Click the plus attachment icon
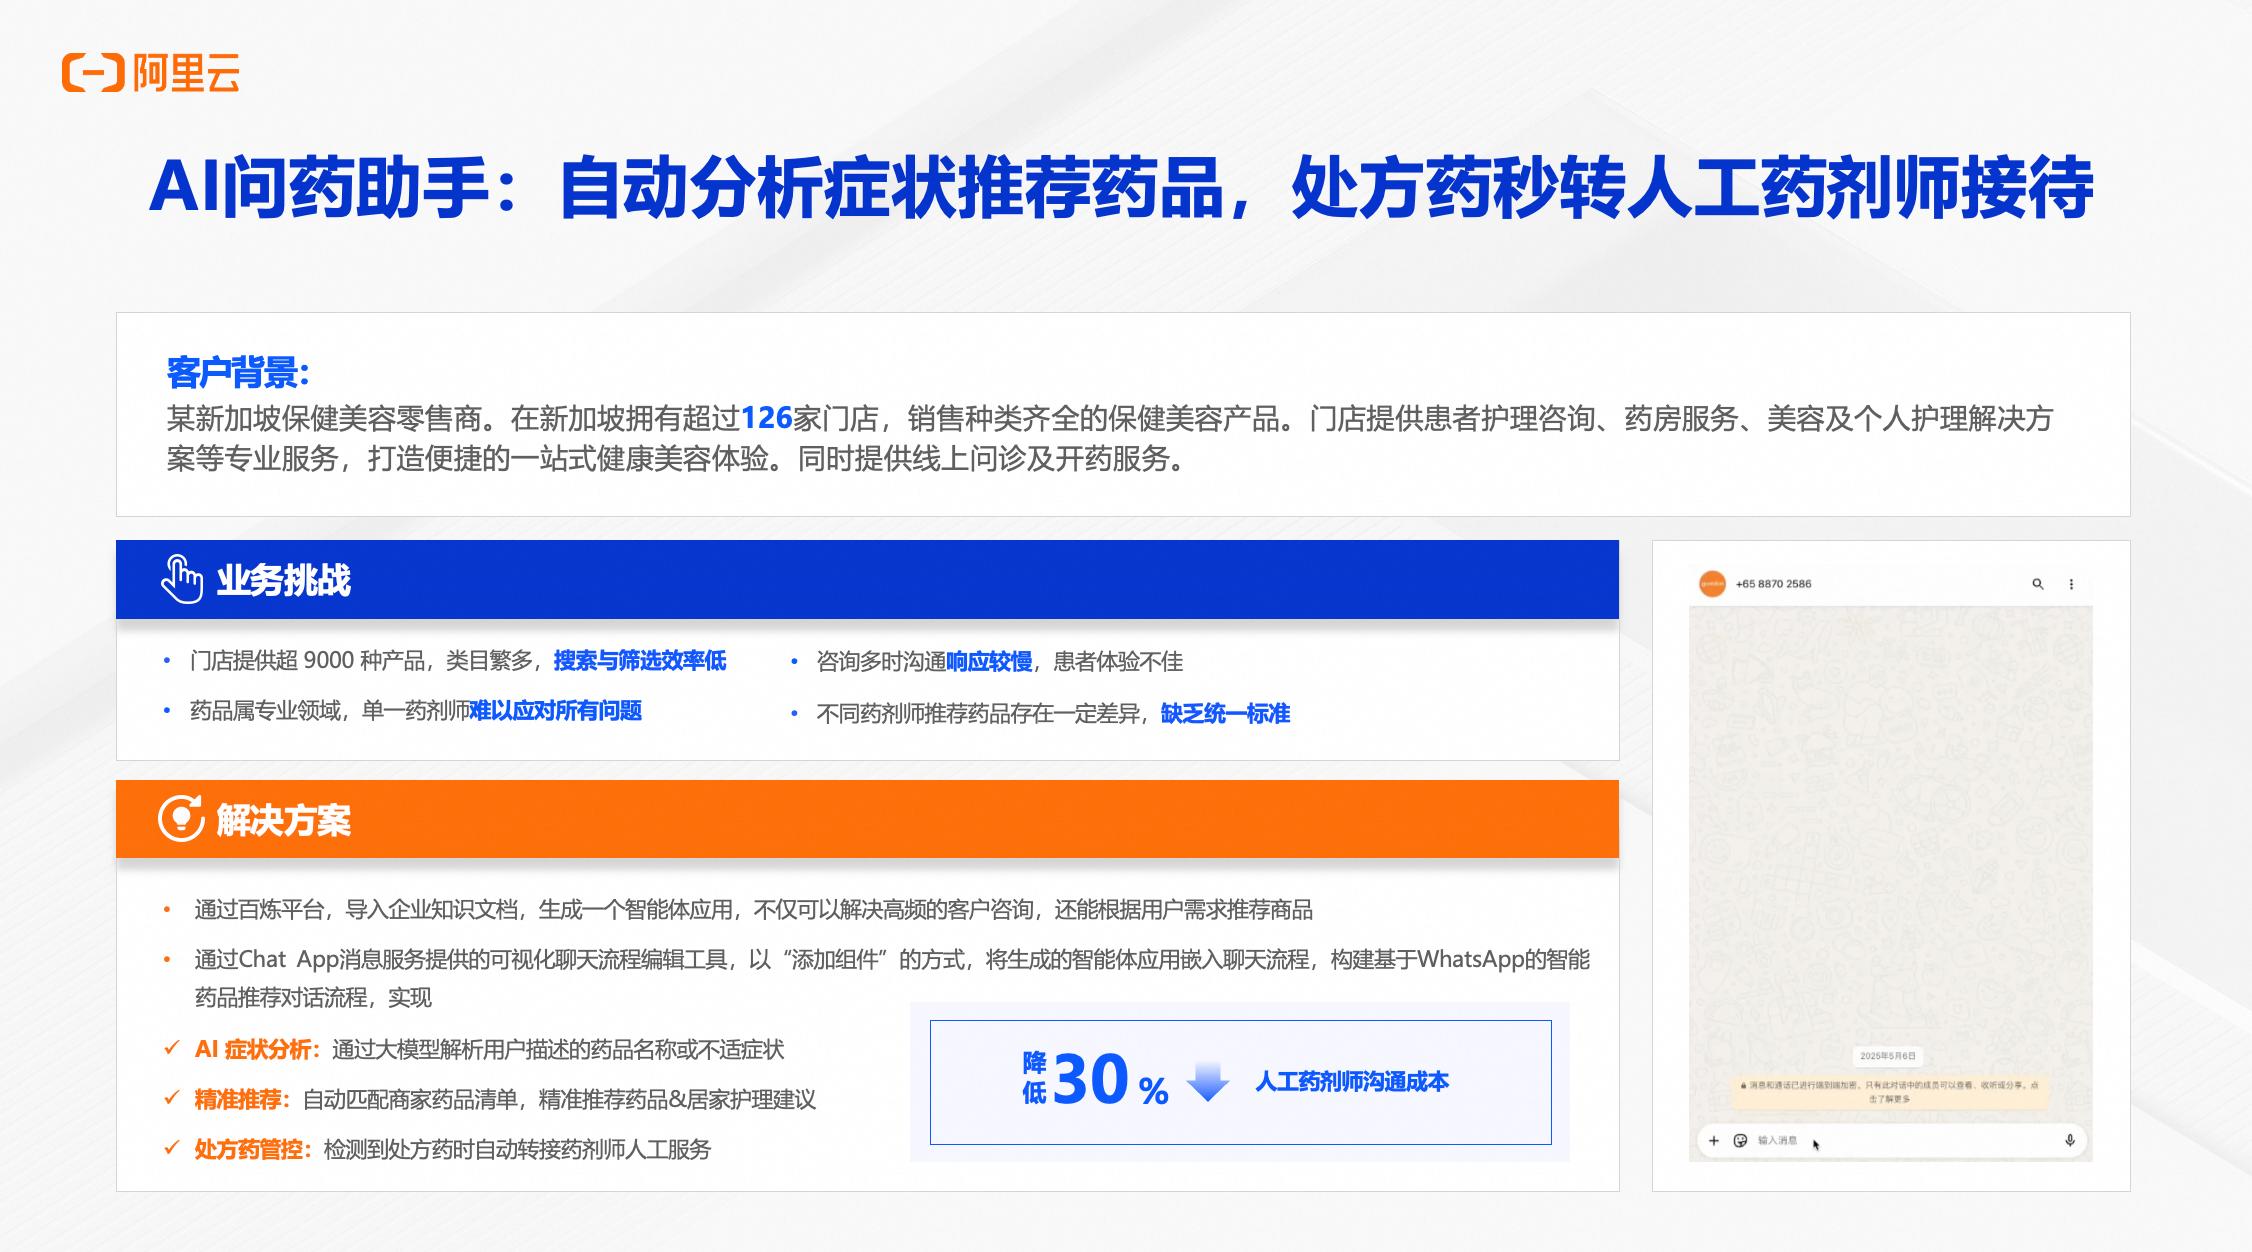 [1714, 1141]
